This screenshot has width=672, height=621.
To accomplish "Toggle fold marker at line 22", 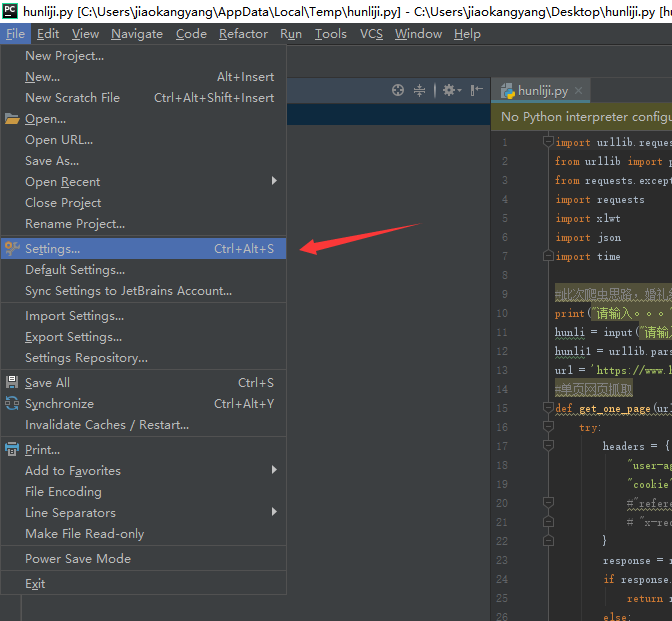I will click(548, 541).
